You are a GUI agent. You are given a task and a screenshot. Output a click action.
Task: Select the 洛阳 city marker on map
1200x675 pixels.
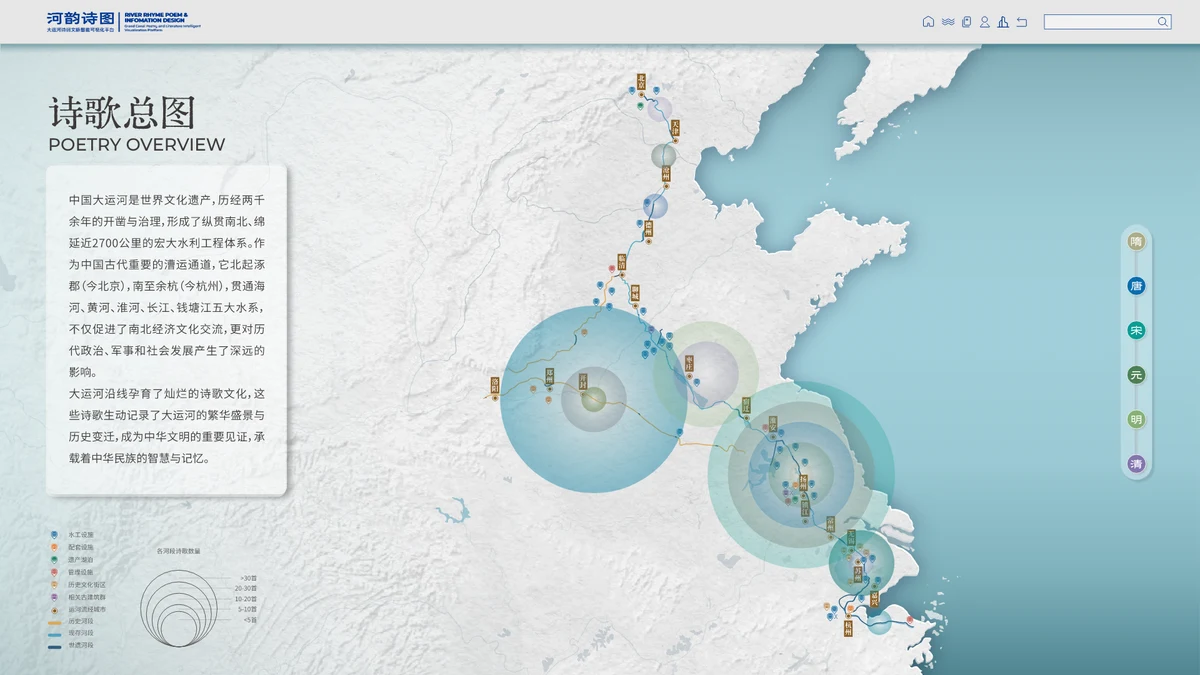pos(494,386)
